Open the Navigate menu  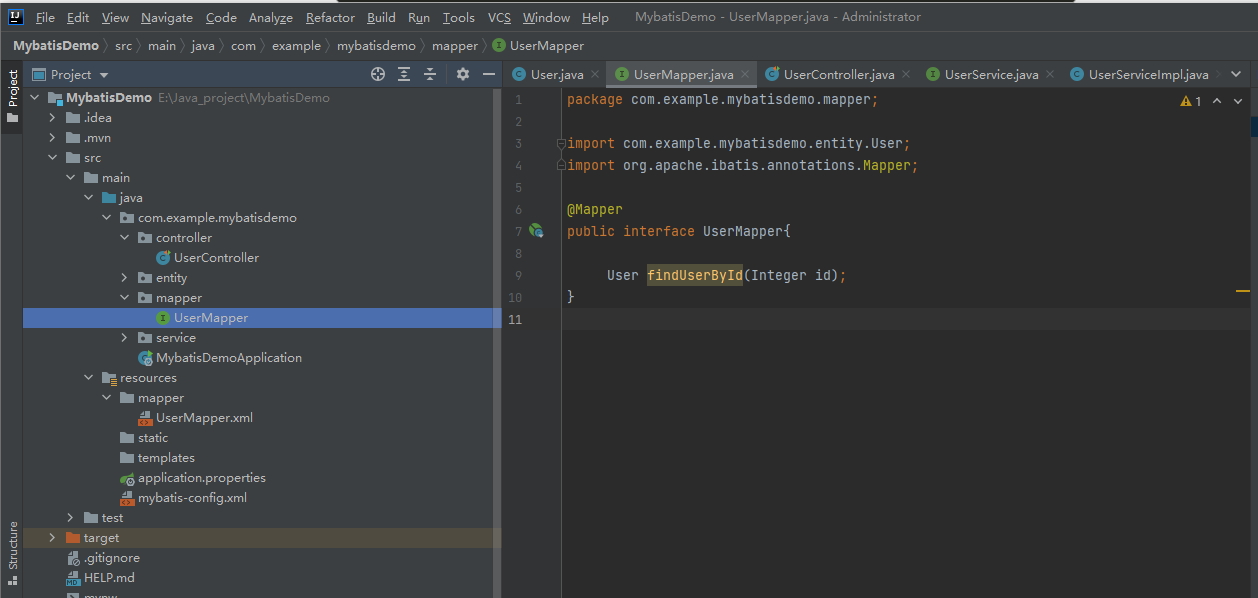tap(166, 17)
